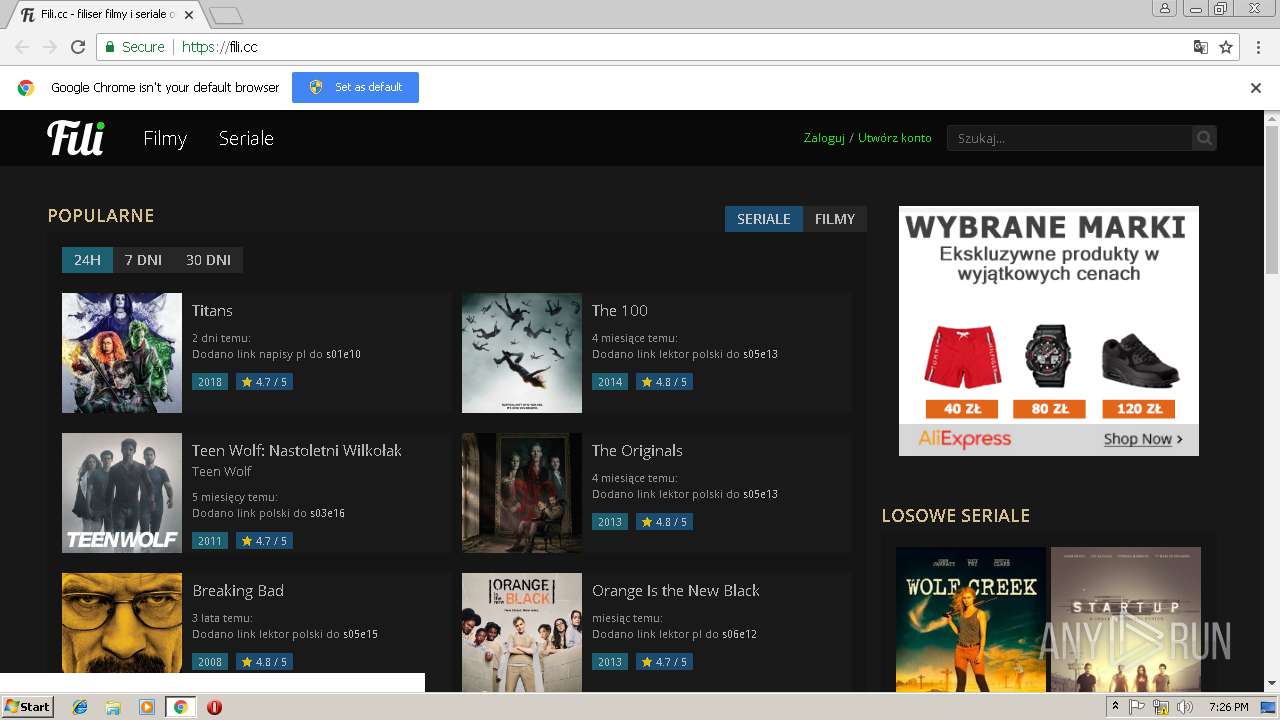1280x720 pixels.
Task: Click The Originals poster thumbnail
Action: click(522, 493)
